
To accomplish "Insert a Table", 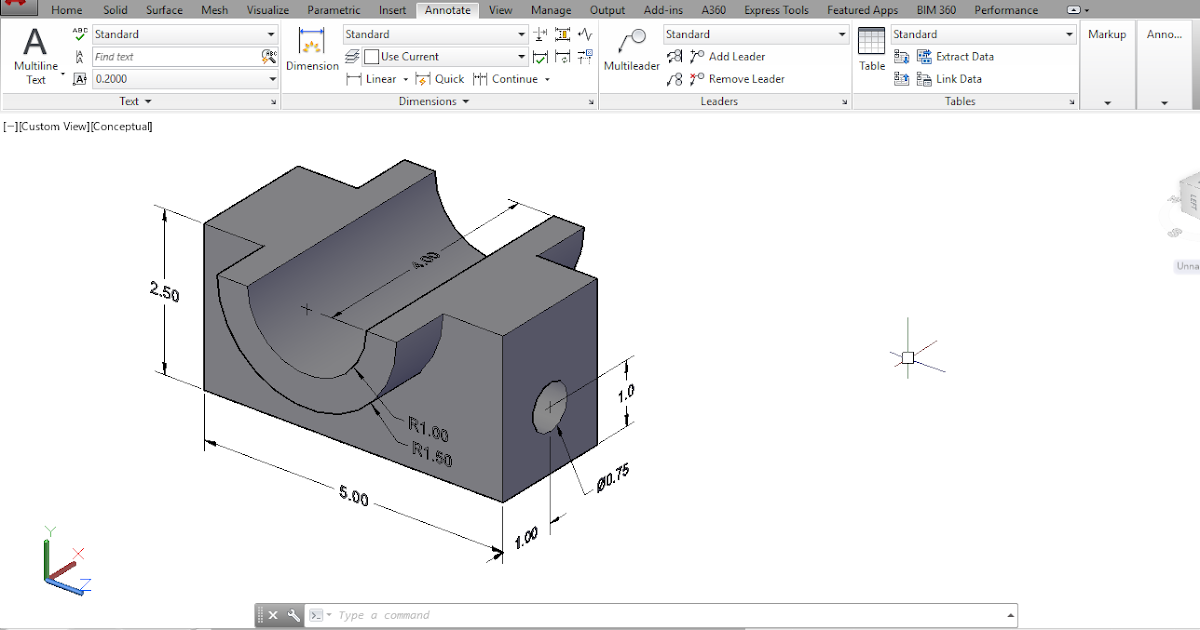I will (x=871, y=50).
